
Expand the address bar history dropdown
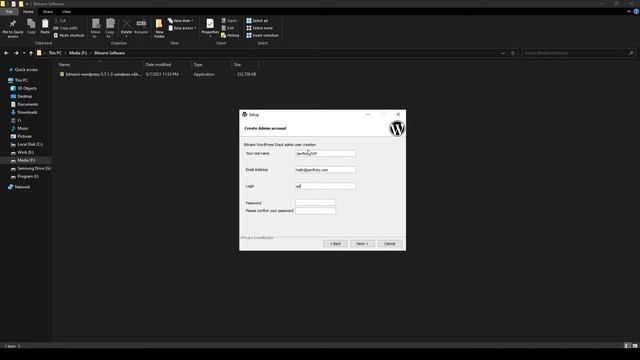[503, 53]
